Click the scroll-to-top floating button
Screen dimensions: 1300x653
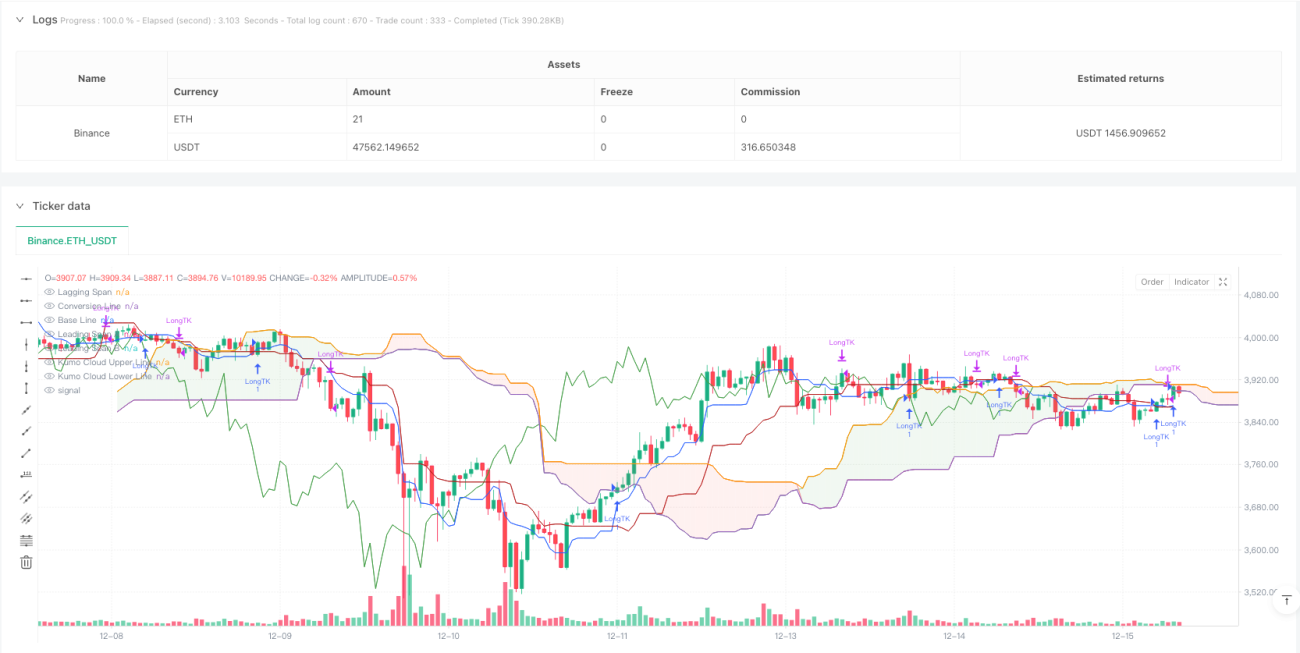pyautogui.click(x=1286, y=599)
